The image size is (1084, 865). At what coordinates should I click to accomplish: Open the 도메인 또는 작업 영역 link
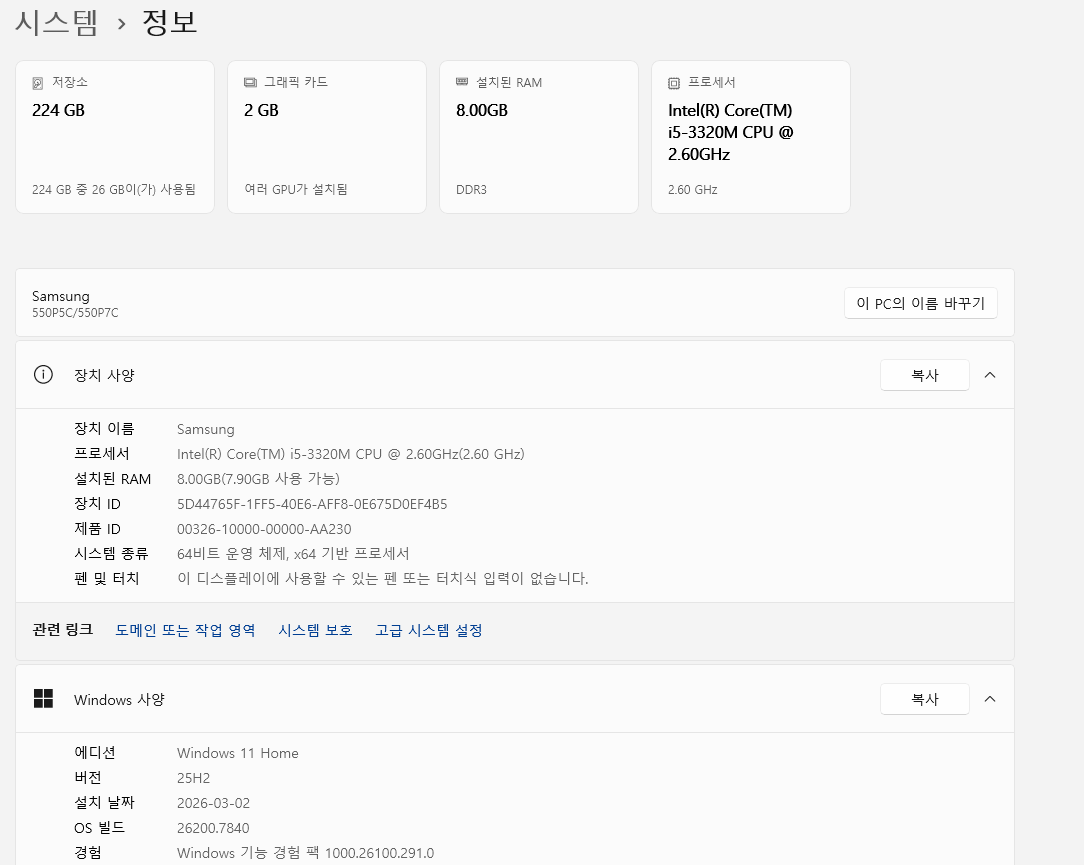[x=185, y=630]
